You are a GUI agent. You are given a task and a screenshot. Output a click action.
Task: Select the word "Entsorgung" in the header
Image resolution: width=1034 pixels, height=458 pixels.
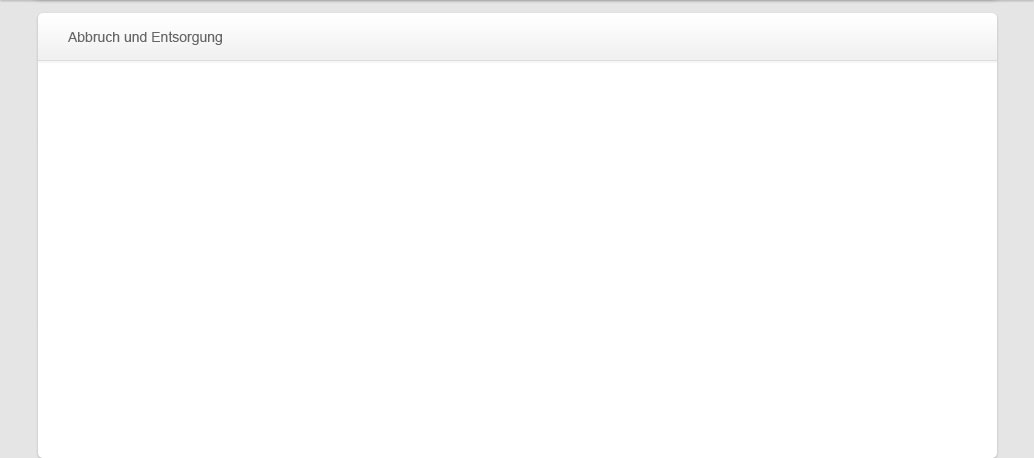pyautogui.click(x=187, y=38)
